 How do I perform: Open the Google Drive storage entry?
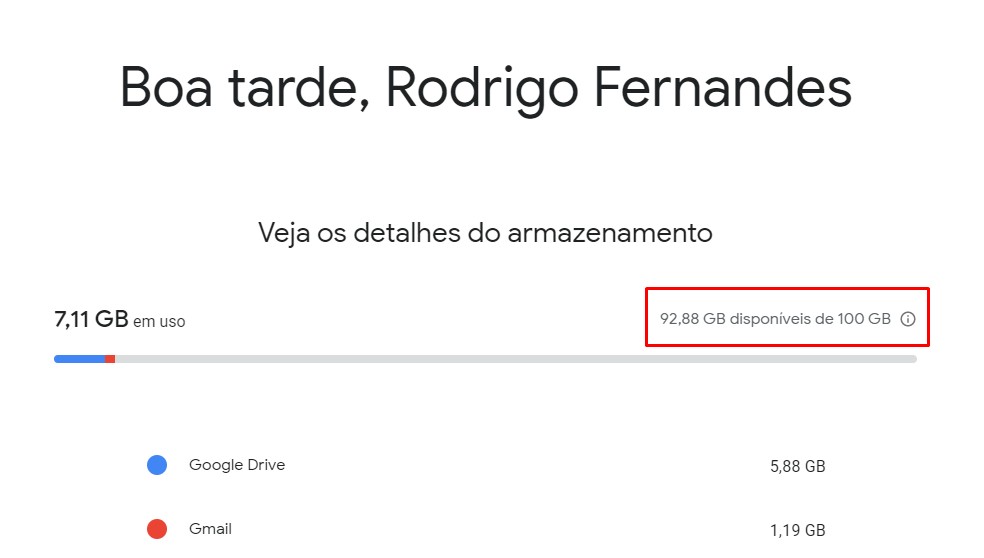237,464
